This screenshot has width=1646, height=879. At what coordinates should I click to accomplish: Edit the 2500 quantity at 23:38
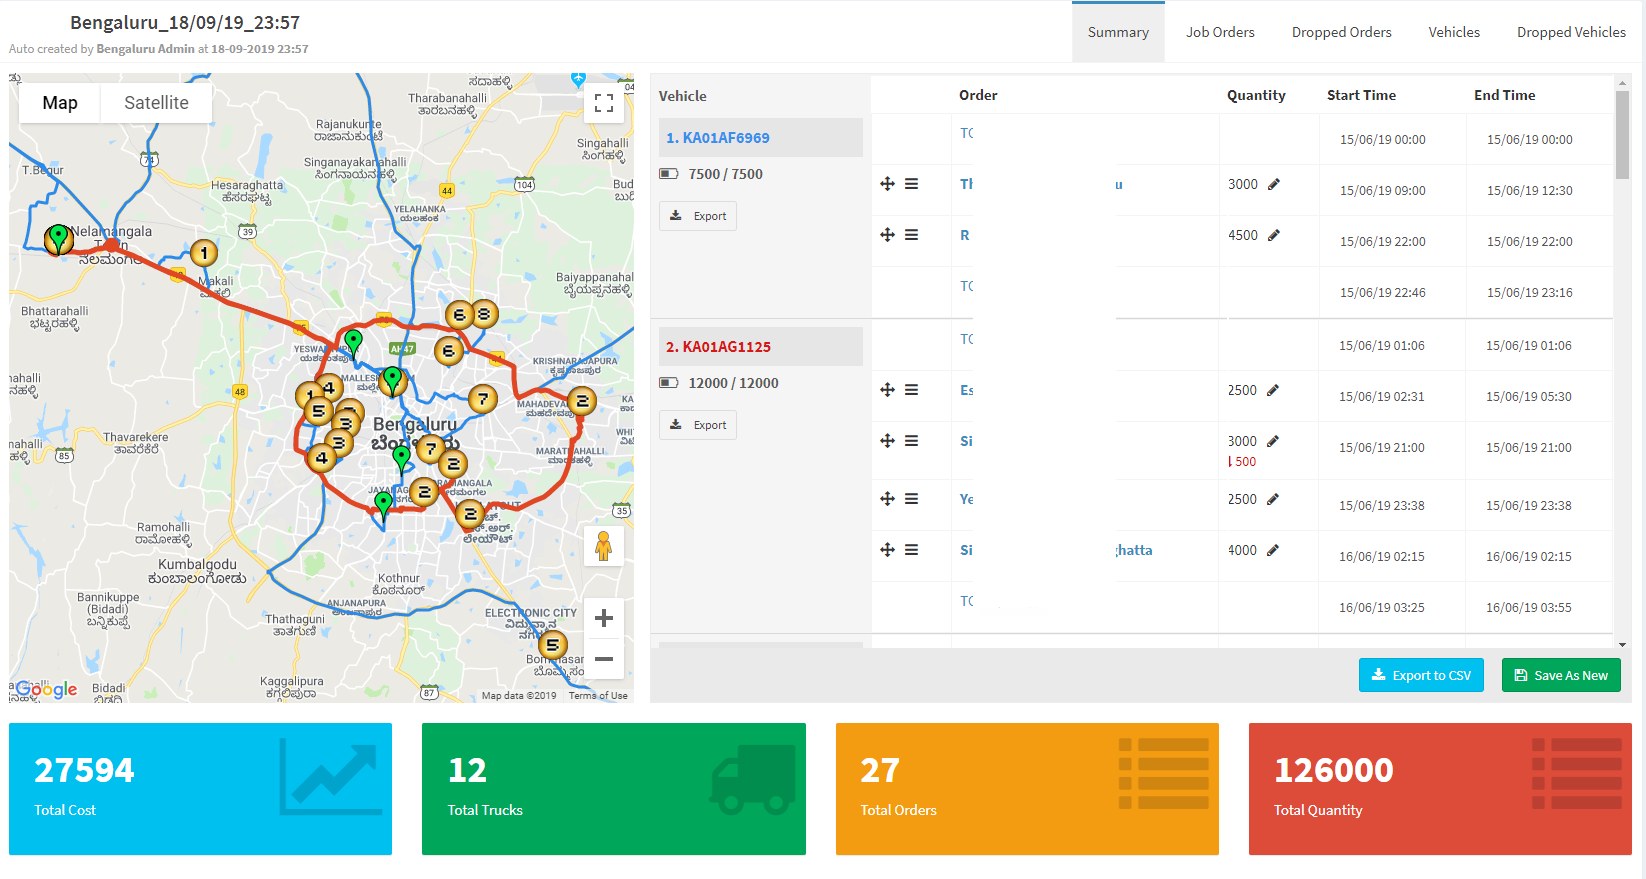click(1273, 499)
